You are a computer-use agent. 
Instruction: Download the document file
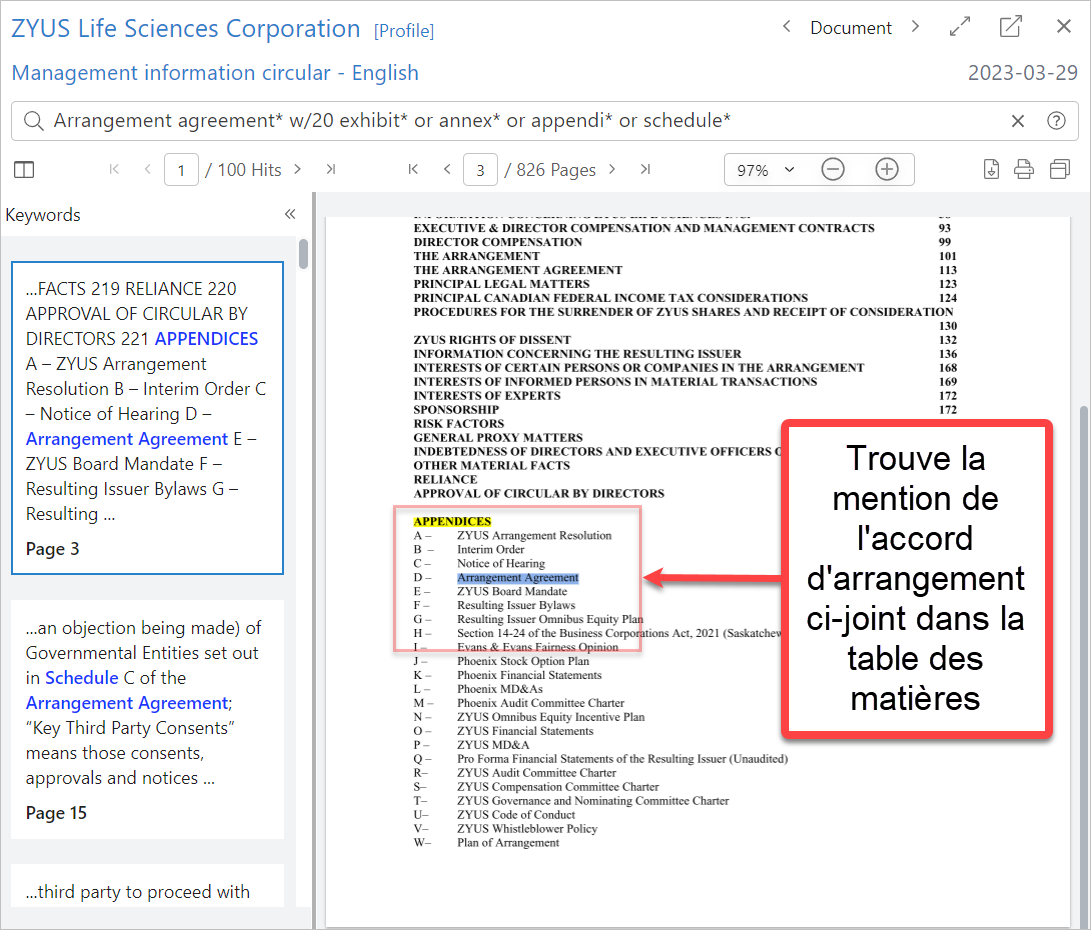(992, 169)
